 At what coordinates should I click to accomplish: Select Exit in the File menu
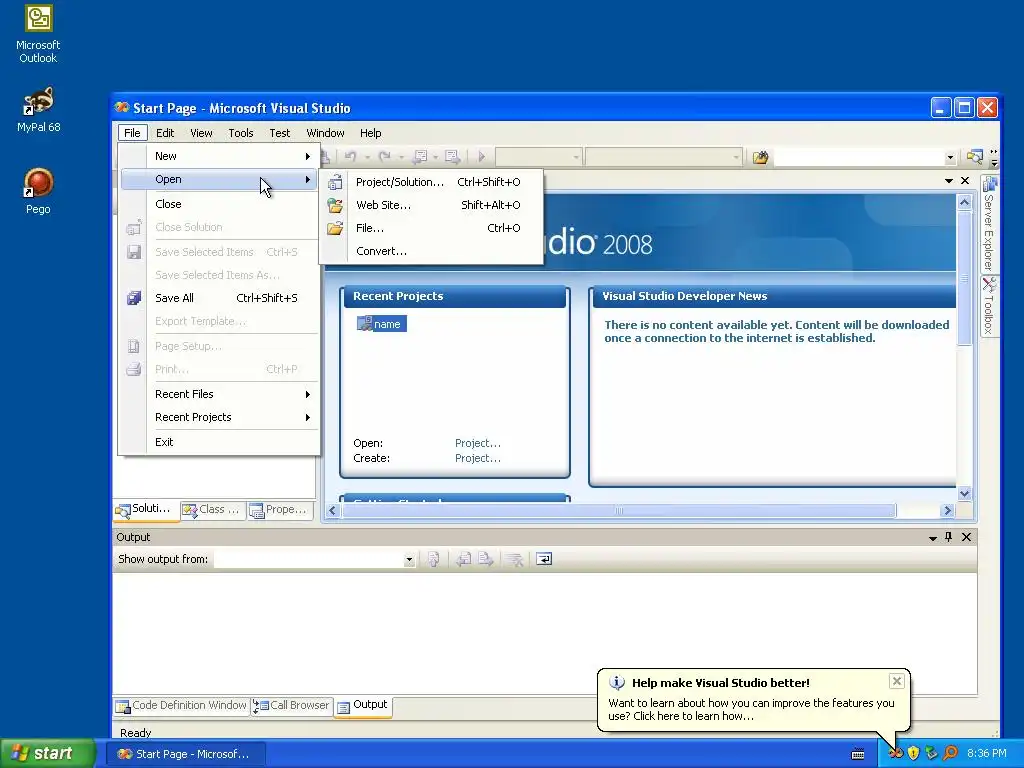coord(220,442)
